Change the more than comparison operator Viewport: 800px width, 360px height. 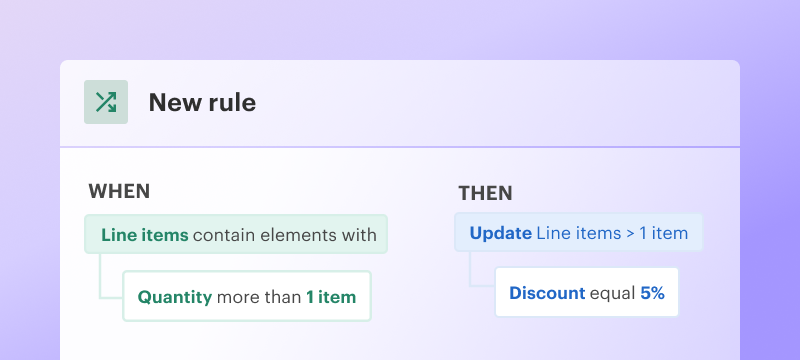click(x=259, y=297)
